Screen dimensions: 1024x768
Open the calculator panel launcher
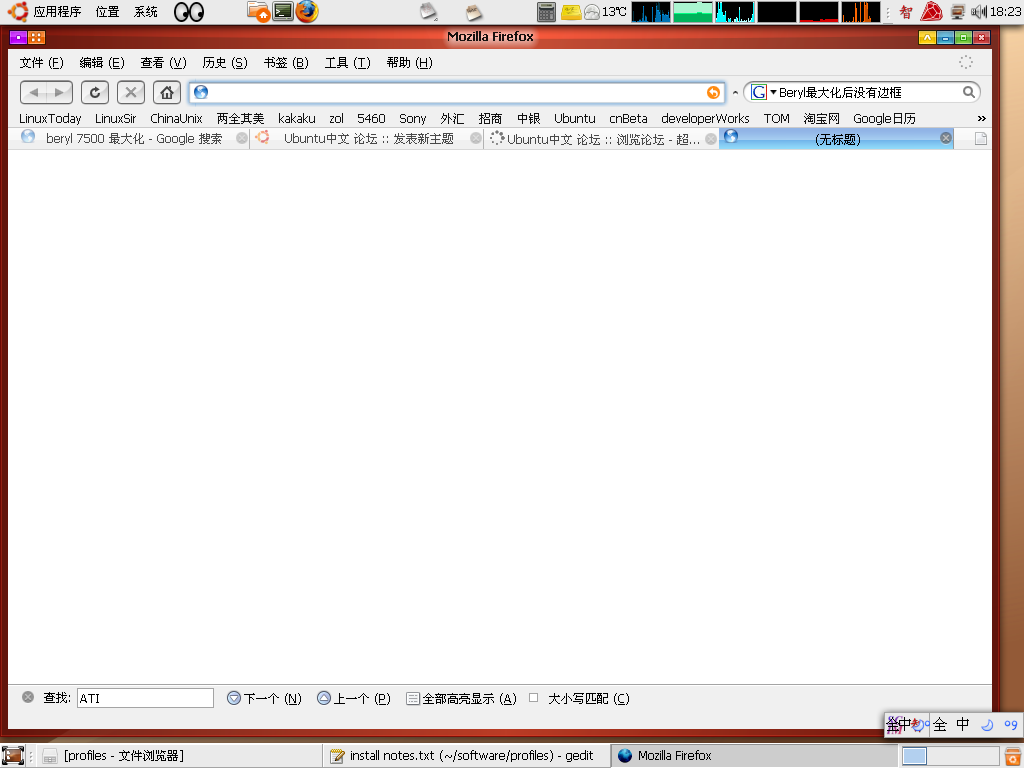pos(546,11)
